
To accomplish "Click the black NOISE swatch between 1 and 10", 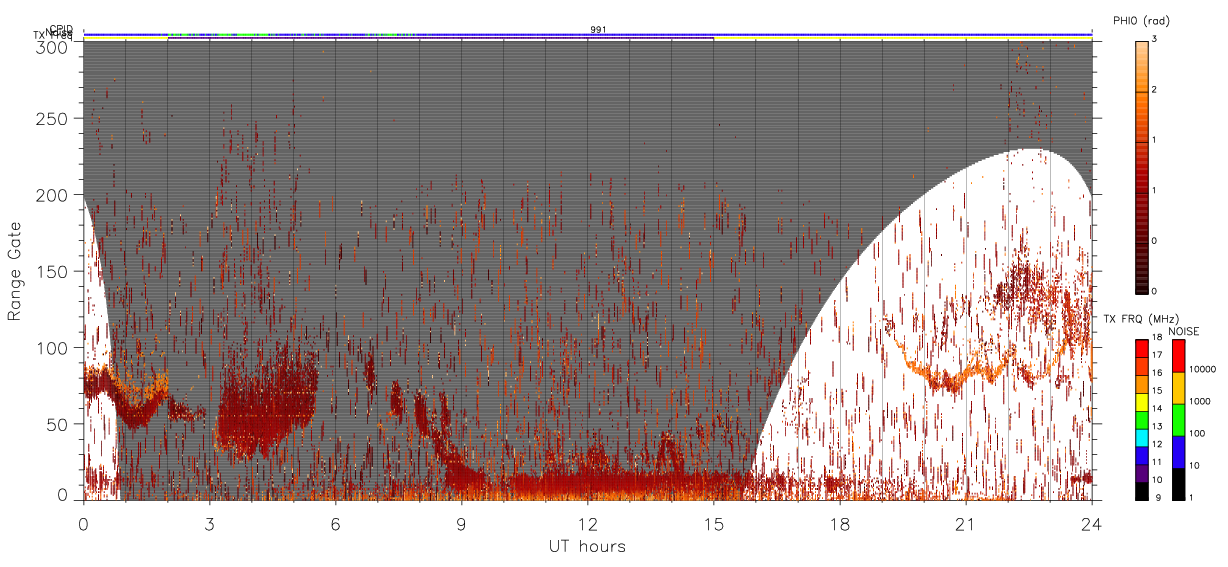I will click(x=1178, y=484).
